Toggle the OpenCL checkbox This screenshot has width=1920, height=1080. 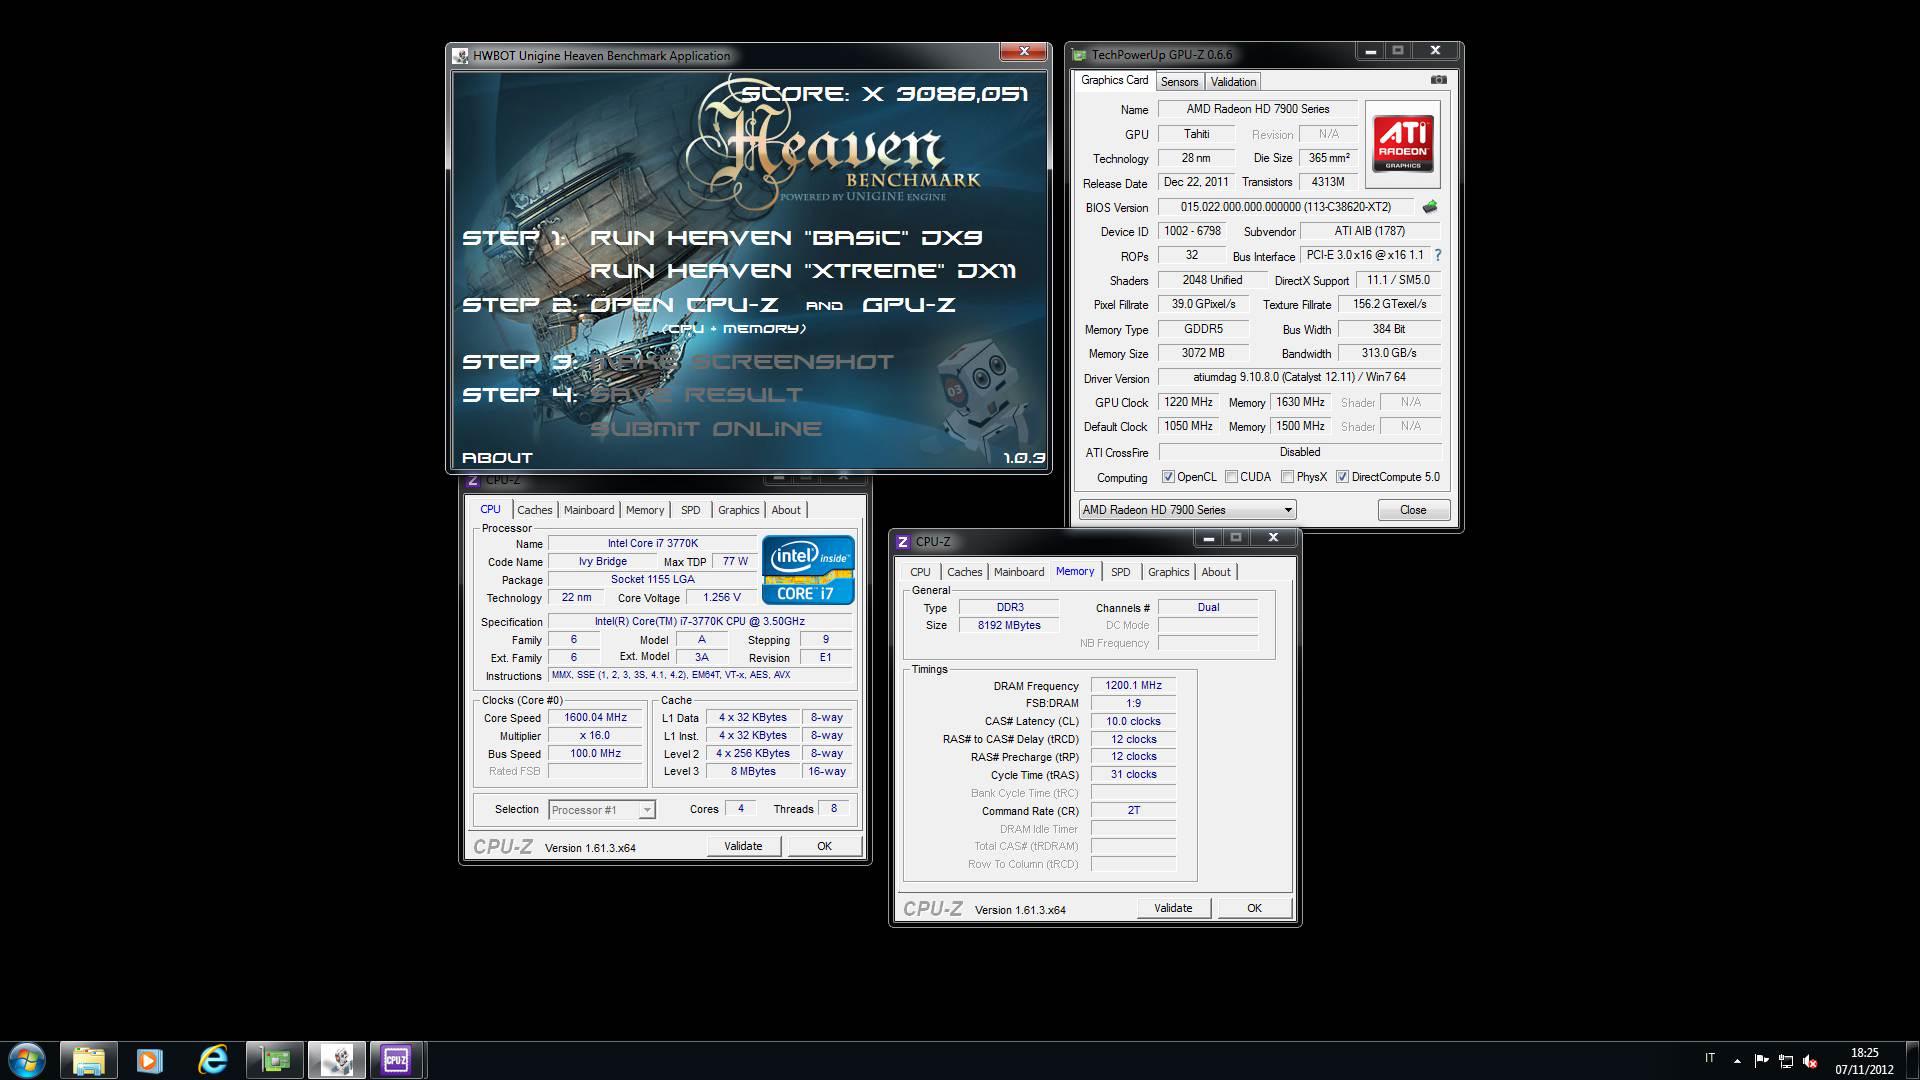[x=1167, y=477]
